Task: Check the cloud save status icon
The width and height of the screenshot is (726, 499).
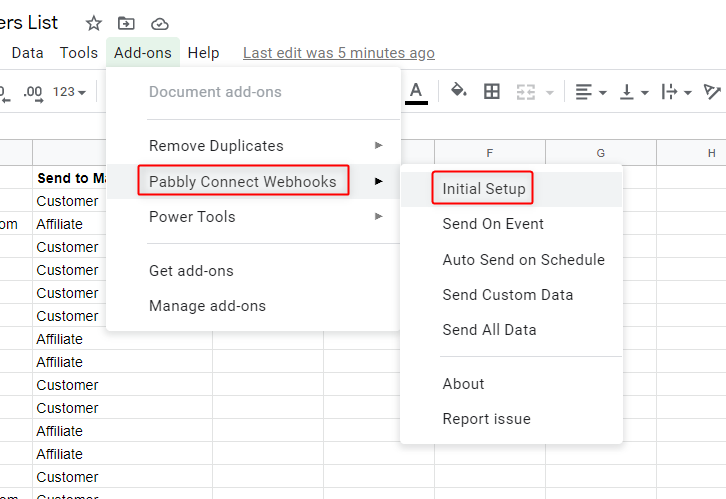Action: [x=160, y=23]
